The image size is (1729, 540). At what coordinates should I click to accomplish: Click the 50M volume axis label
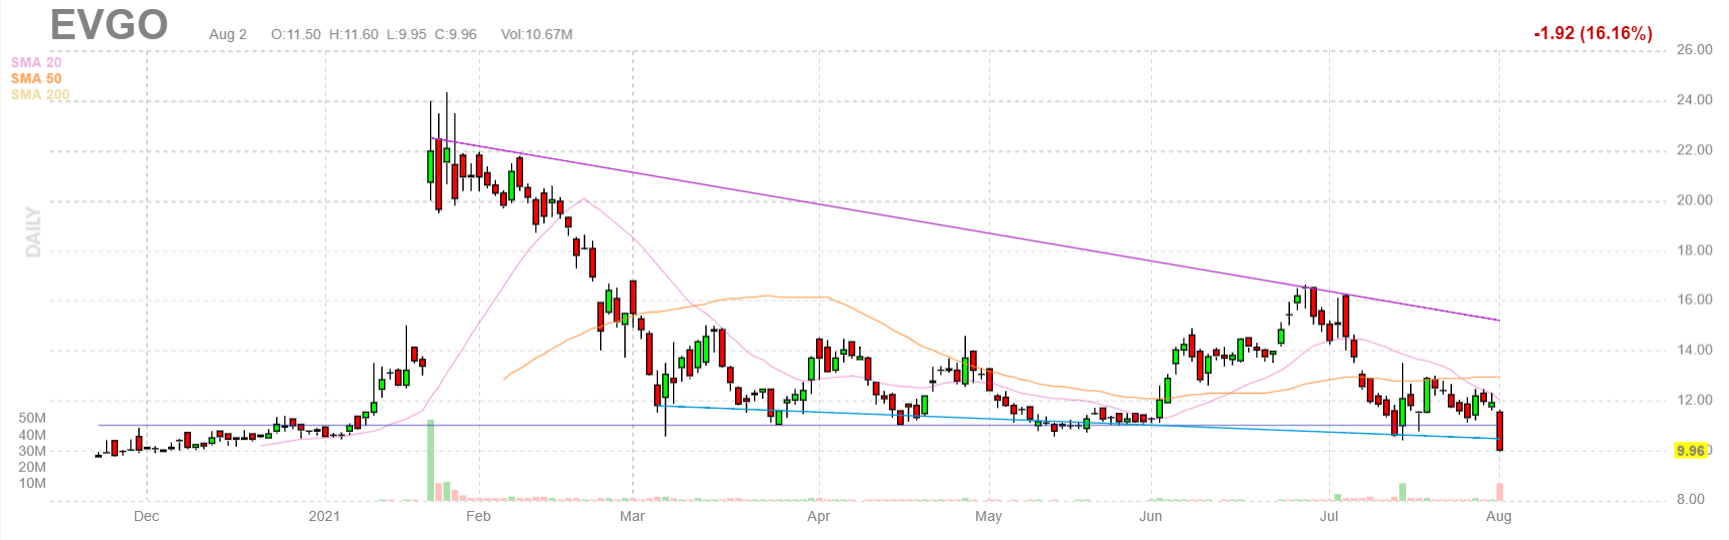point(32,418)
